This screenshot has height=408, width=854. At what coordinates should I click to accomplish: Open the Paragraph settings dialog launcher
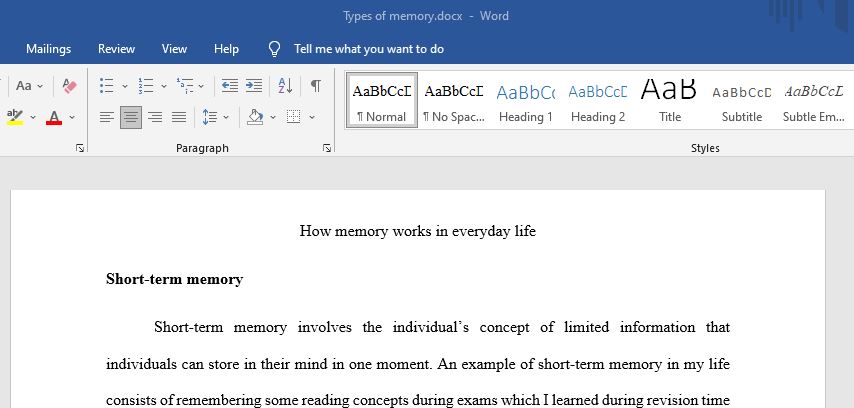tap(327, 148)
